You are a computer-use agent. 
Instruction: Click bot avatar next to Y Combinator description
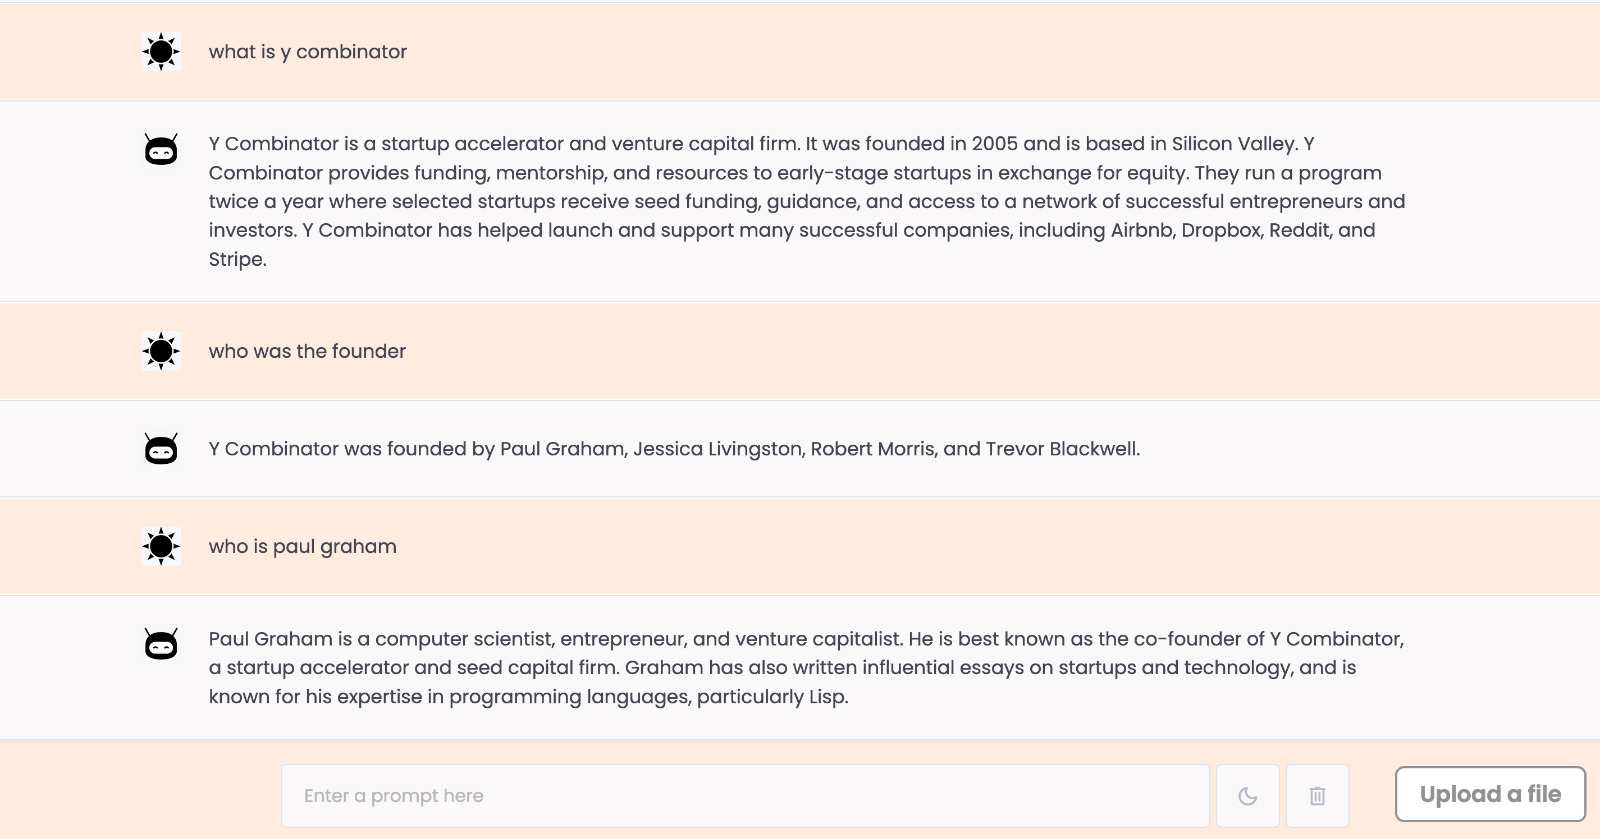161,150
